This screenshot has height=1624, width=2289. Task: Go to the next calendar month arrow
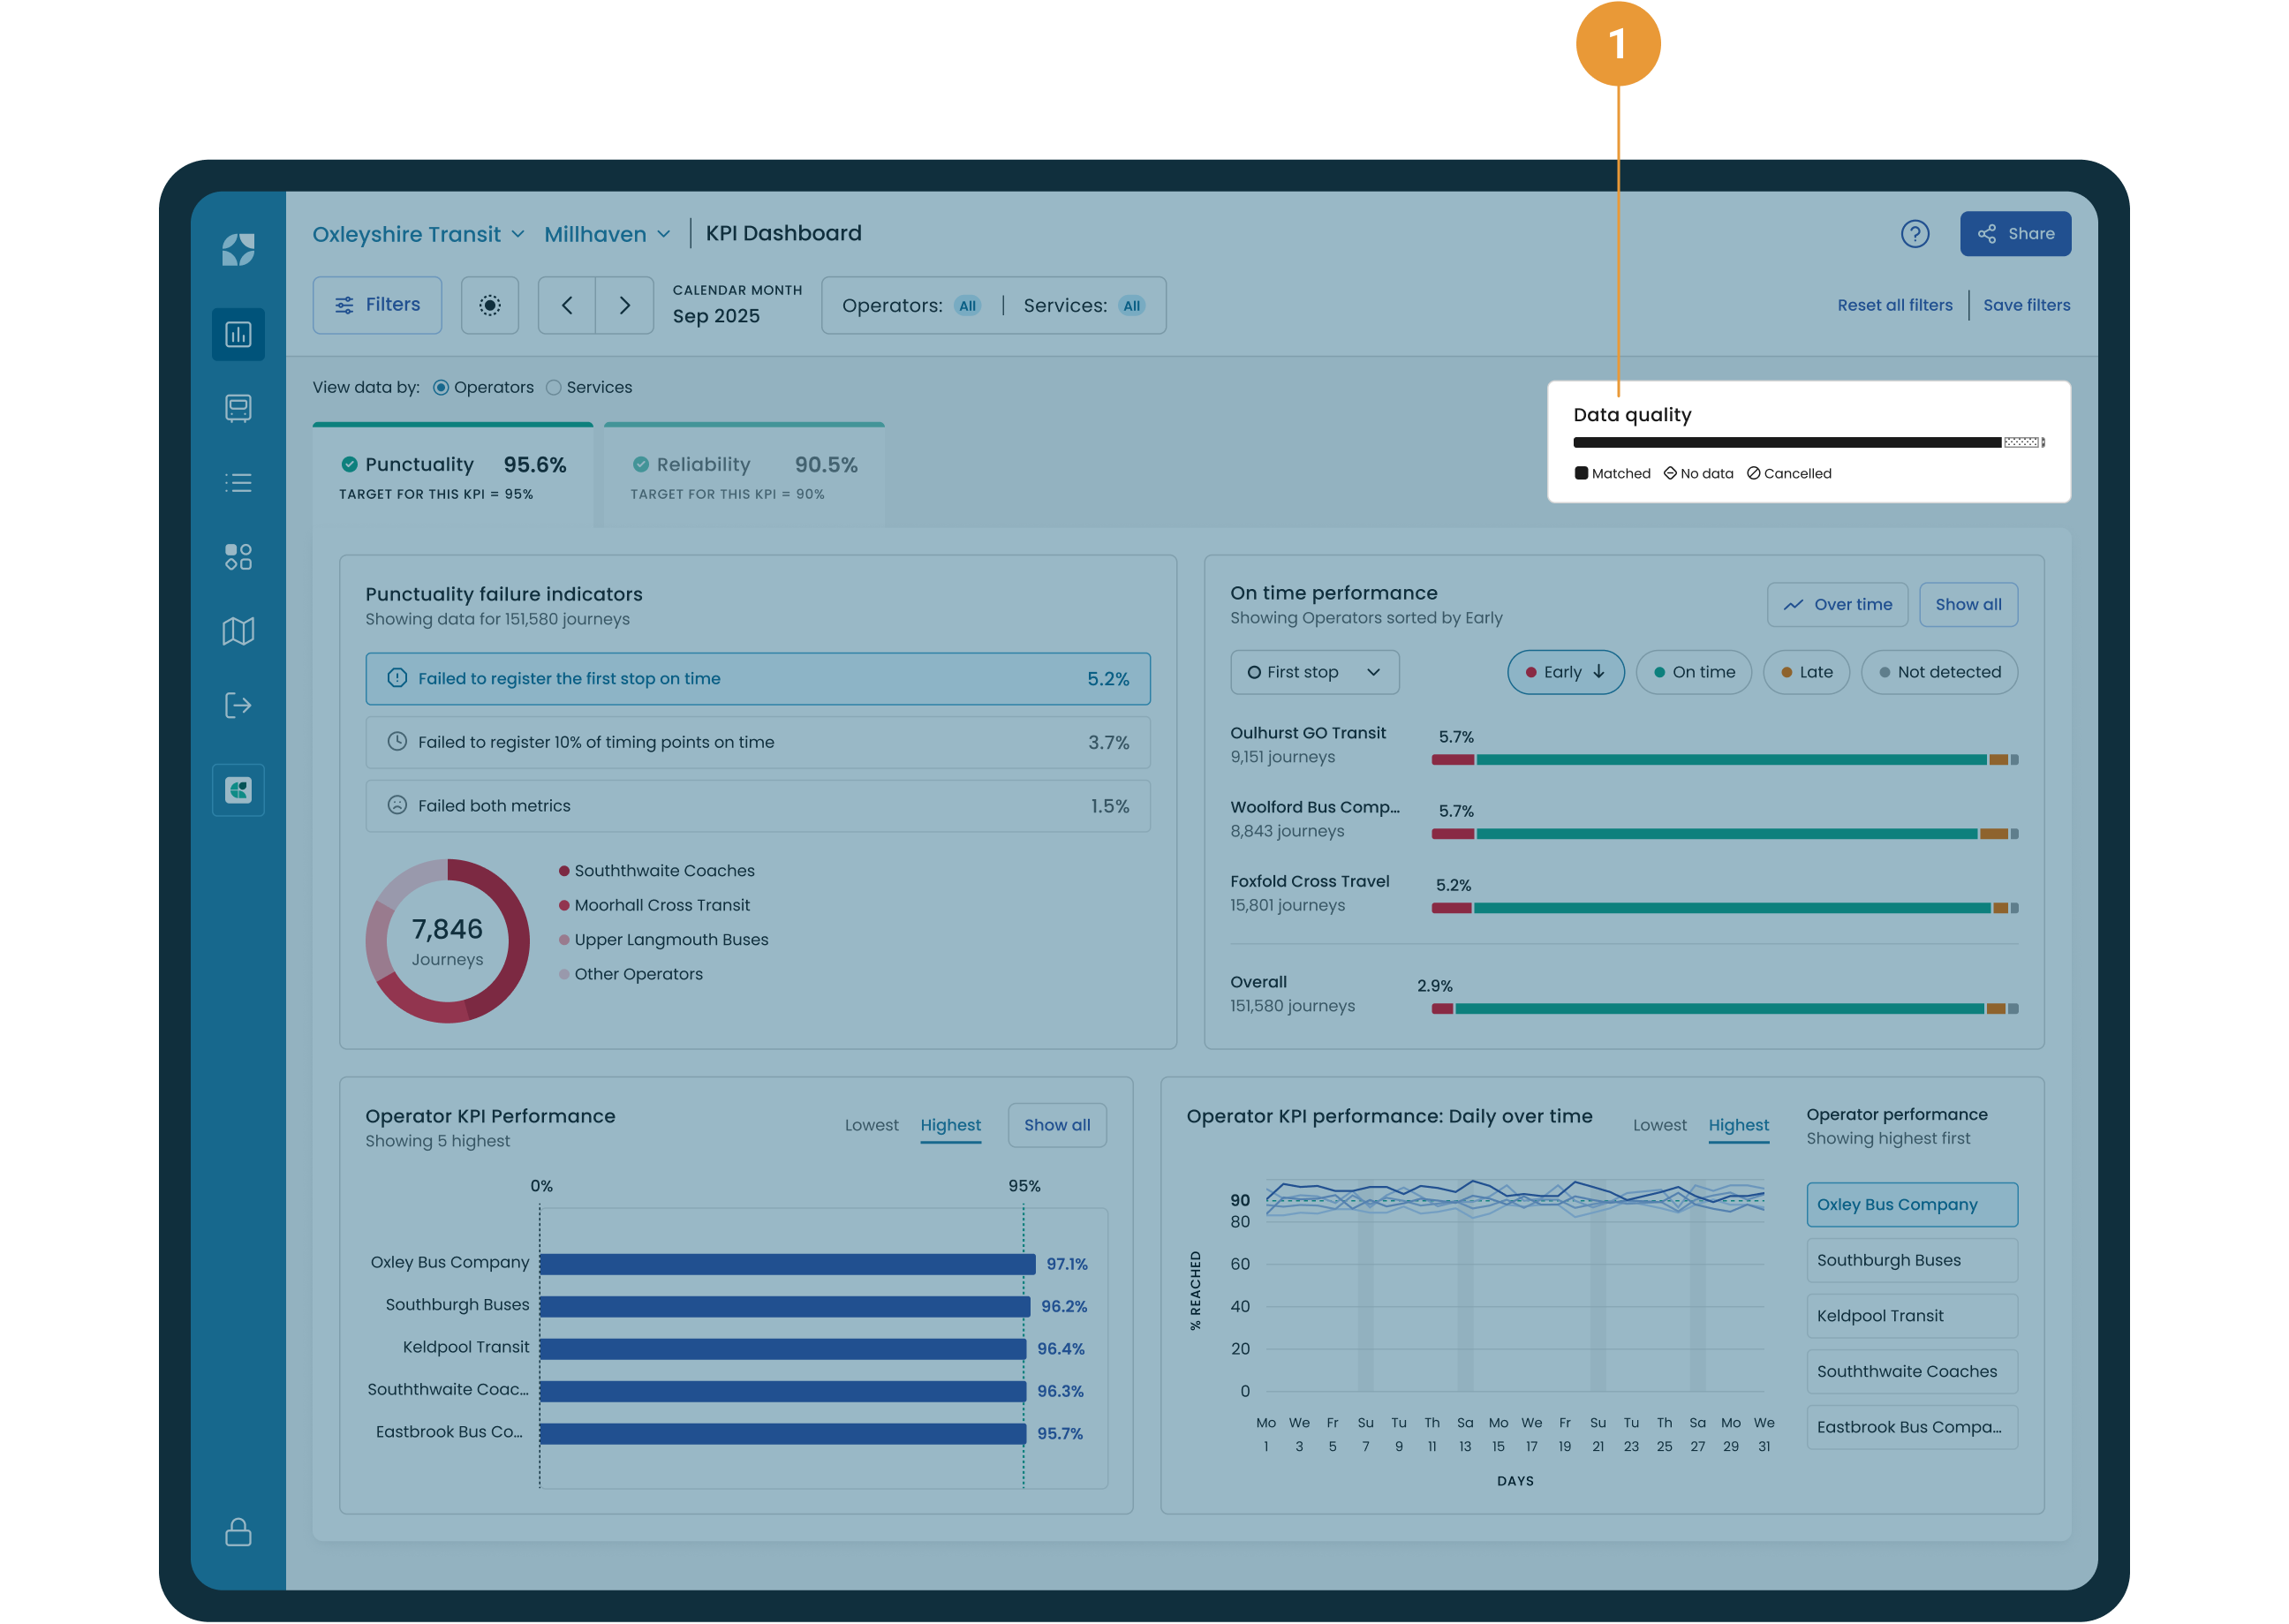(x=625, y=305)
